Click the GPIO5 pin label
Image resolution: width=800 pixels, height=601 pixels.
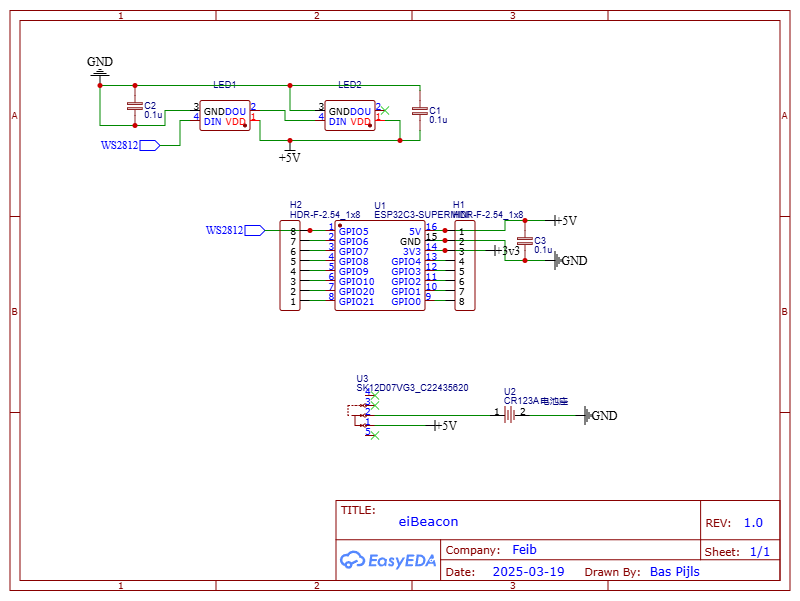tap(354, 232)
